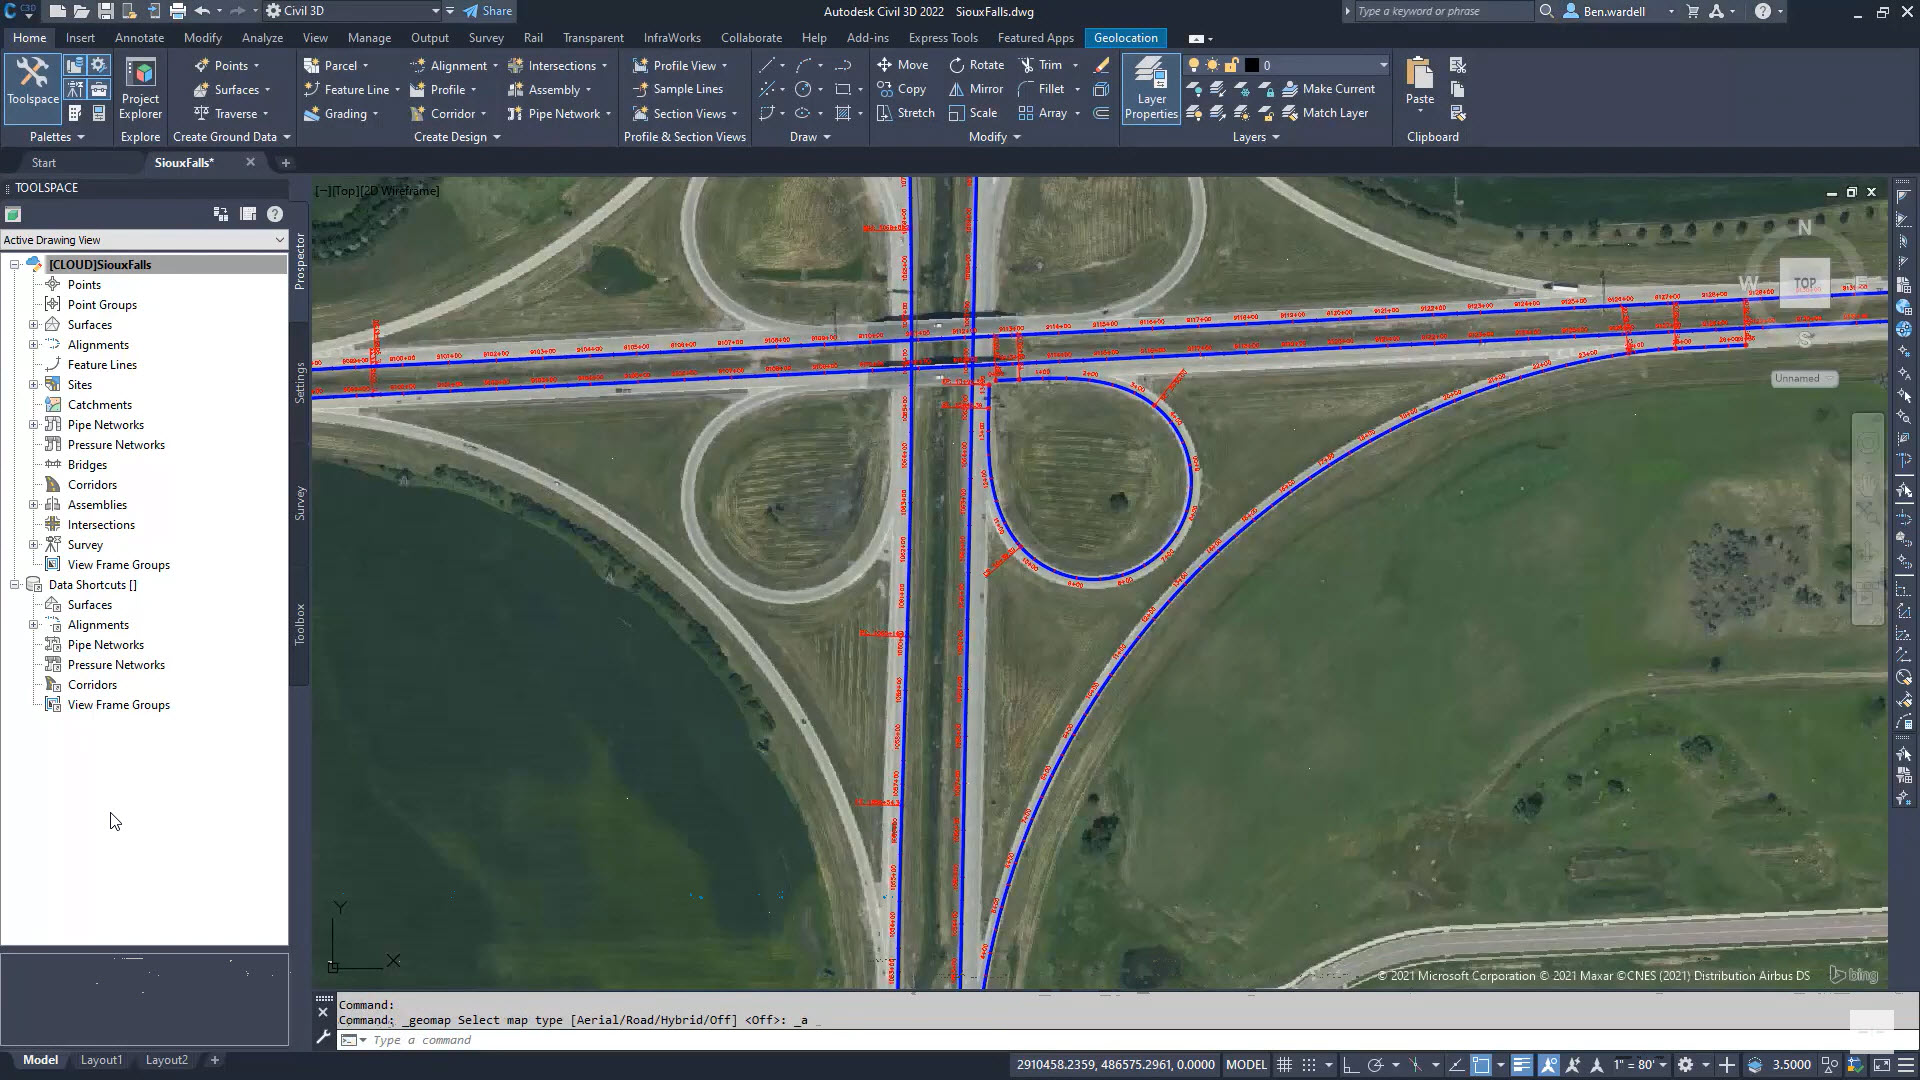Turn off the layer bulb toggle

[1193, 65]
